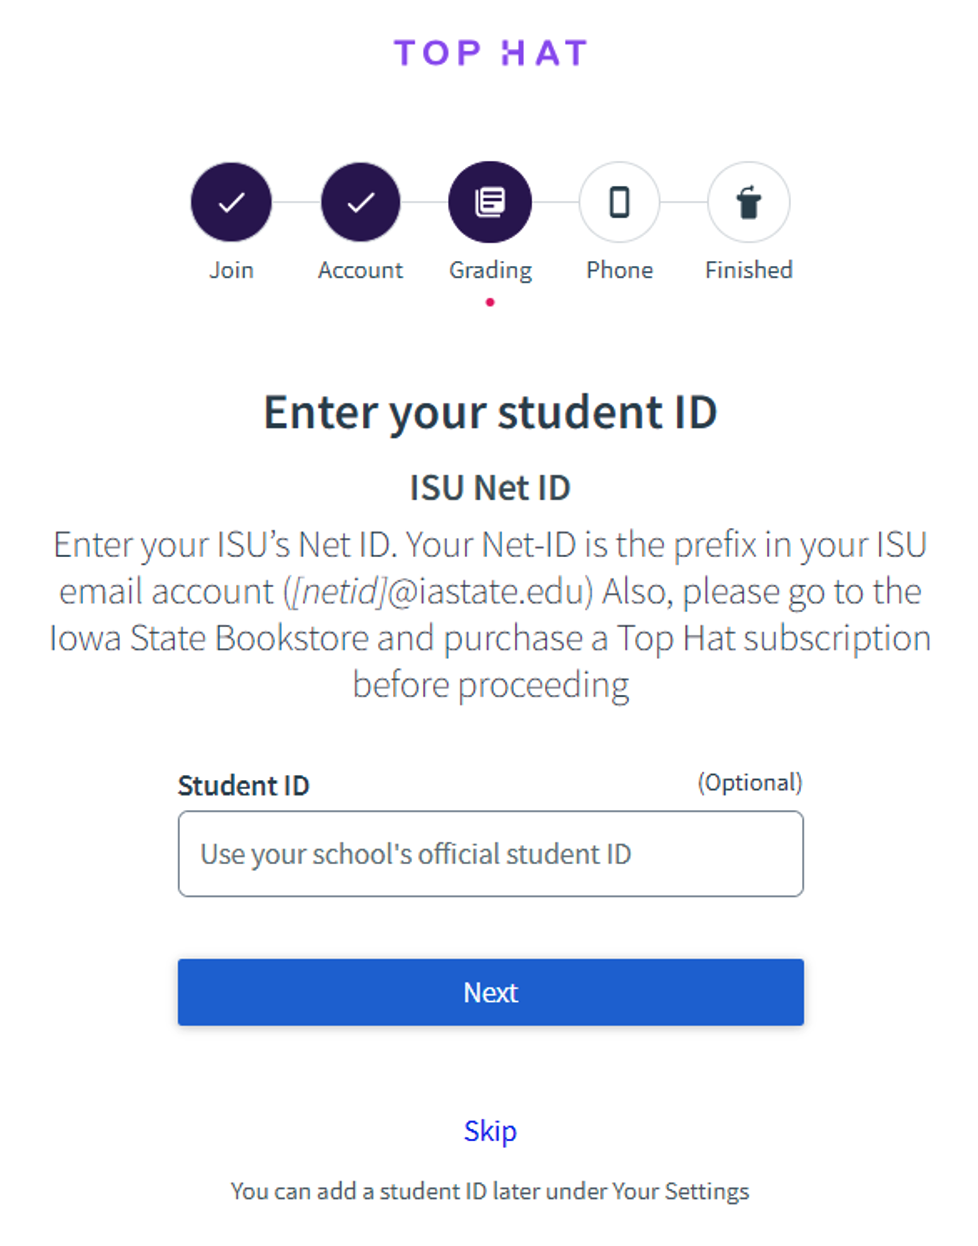Click the Join step checkmark icon
This screenshot has height=1246, width=978.
pyautogui.click(x=231, y=201)
